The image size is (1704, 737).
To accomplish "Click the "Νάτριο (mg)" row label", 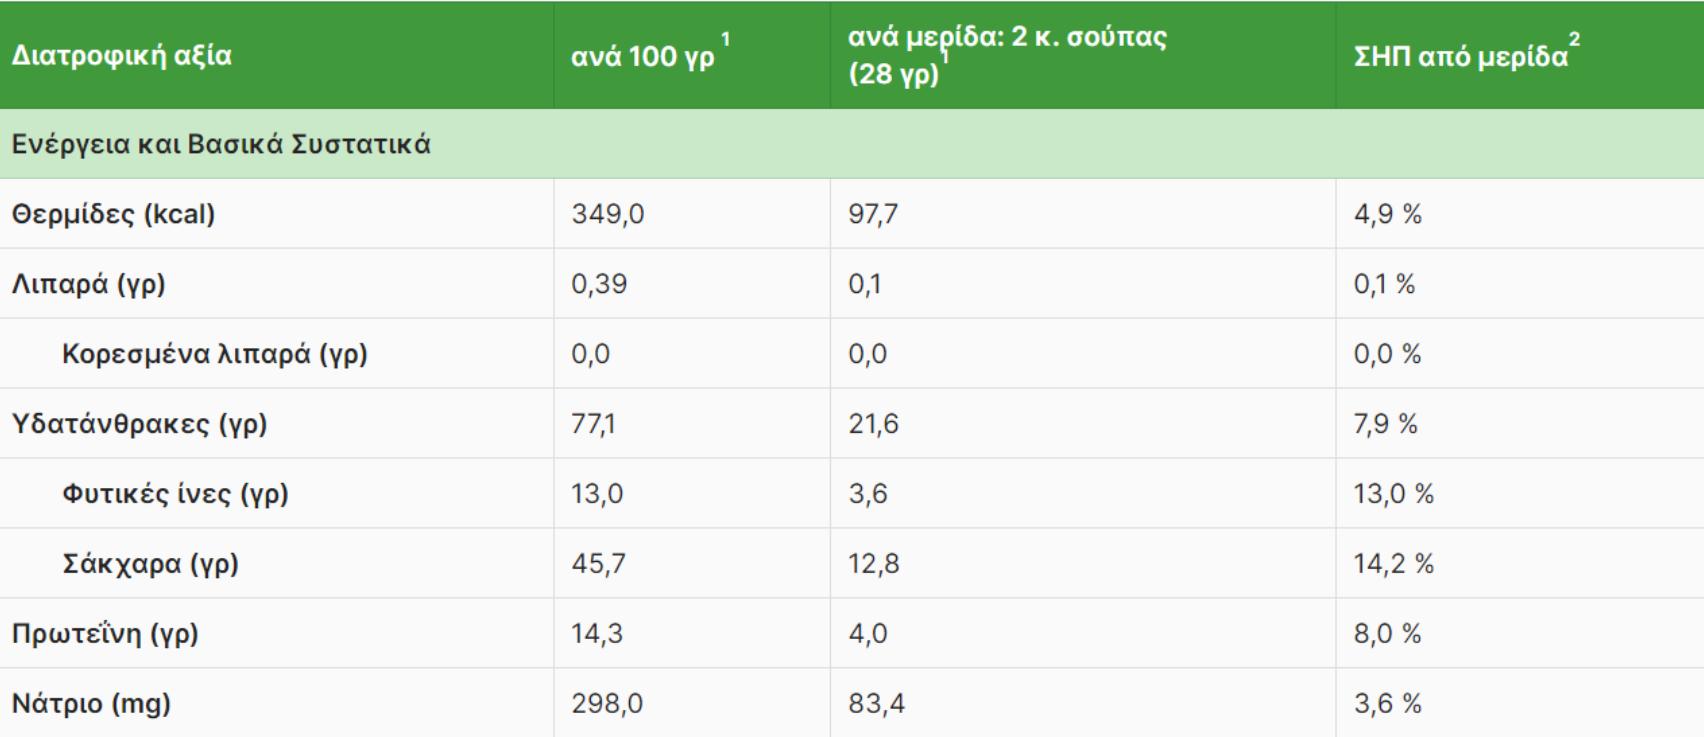I will pos(91,704).
